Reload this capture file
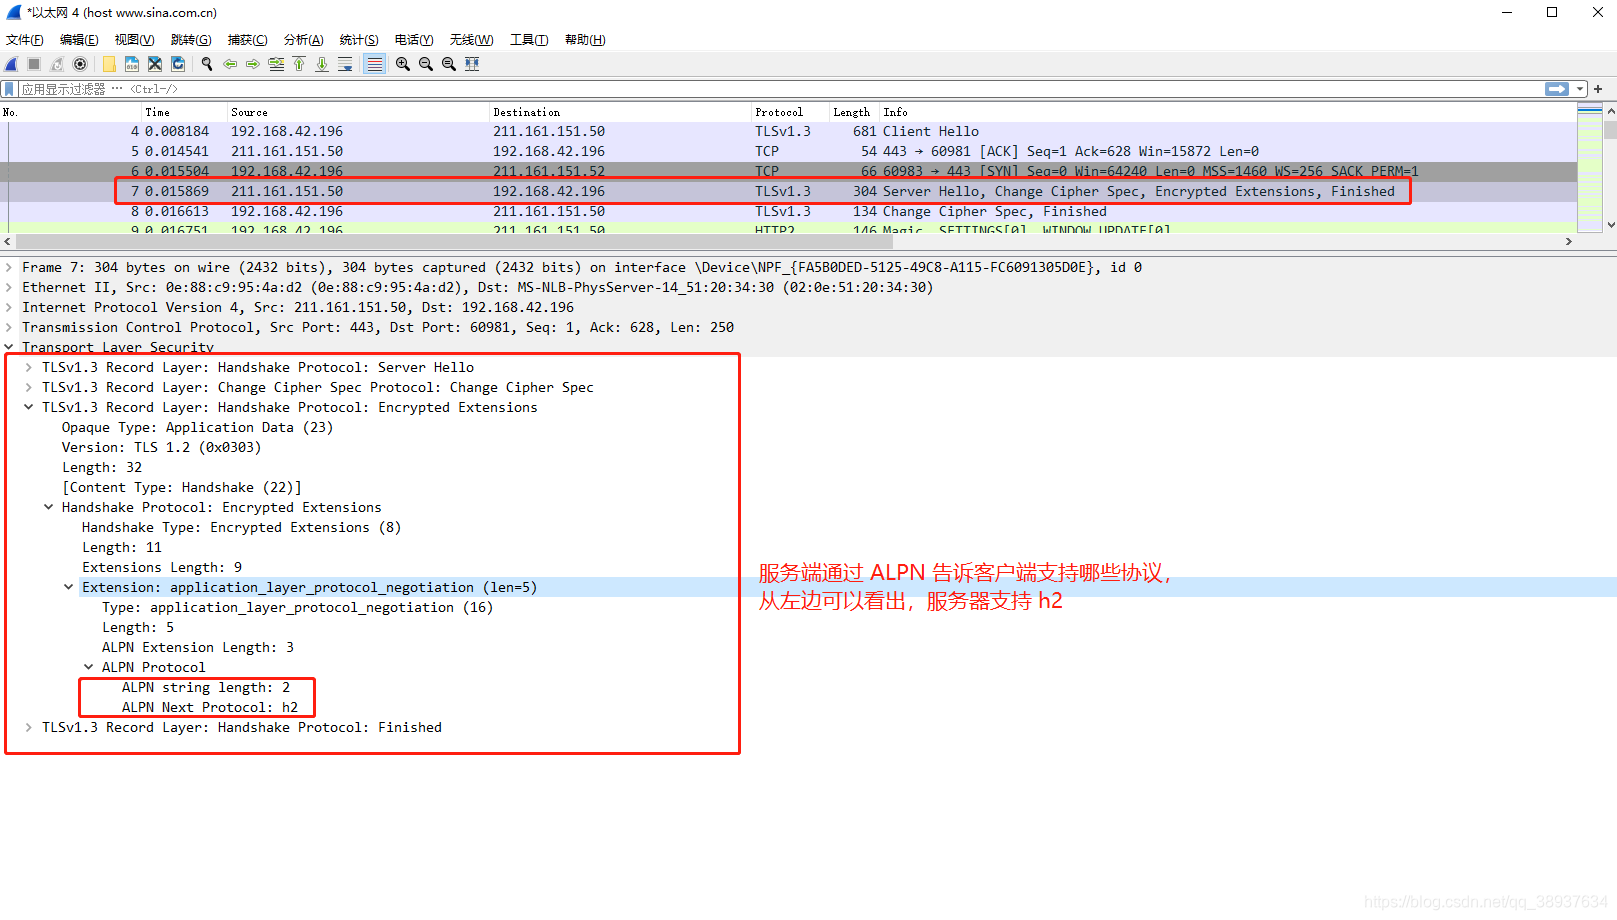 coord(178,64)
